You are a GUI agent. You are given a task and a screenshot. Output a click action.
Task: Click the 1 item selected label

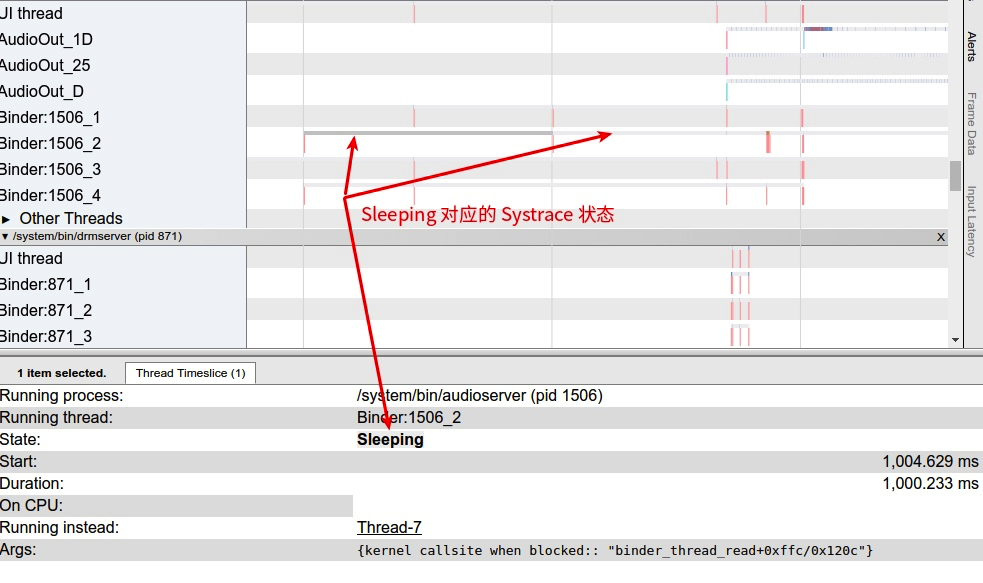tap(61, 373)
